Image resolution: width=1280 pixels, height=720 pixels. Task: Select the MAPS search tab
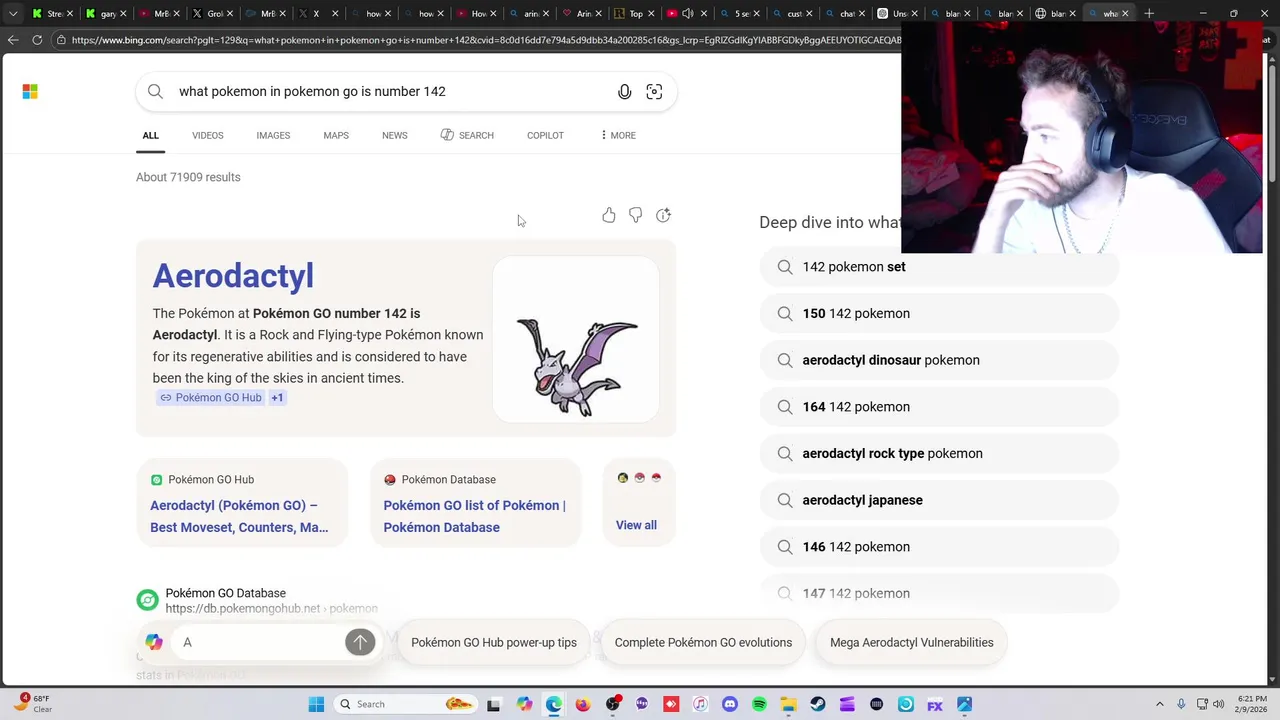(x=336, y=135)
